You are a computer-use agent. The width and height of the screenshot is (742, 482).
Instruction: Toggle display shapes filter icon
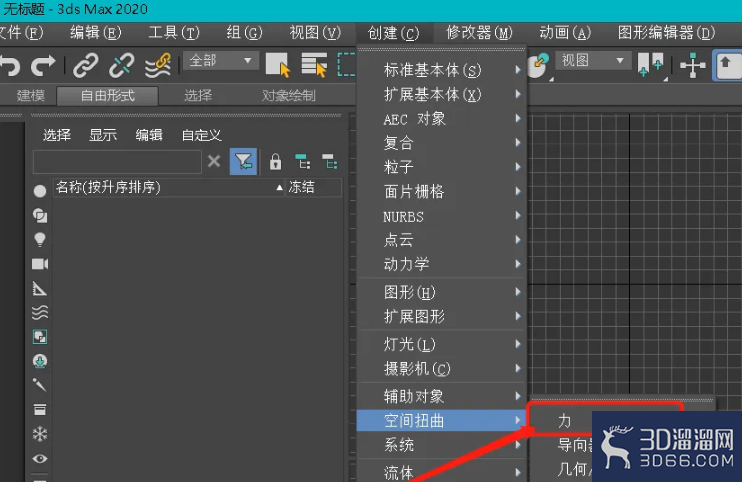click(40, 216)
